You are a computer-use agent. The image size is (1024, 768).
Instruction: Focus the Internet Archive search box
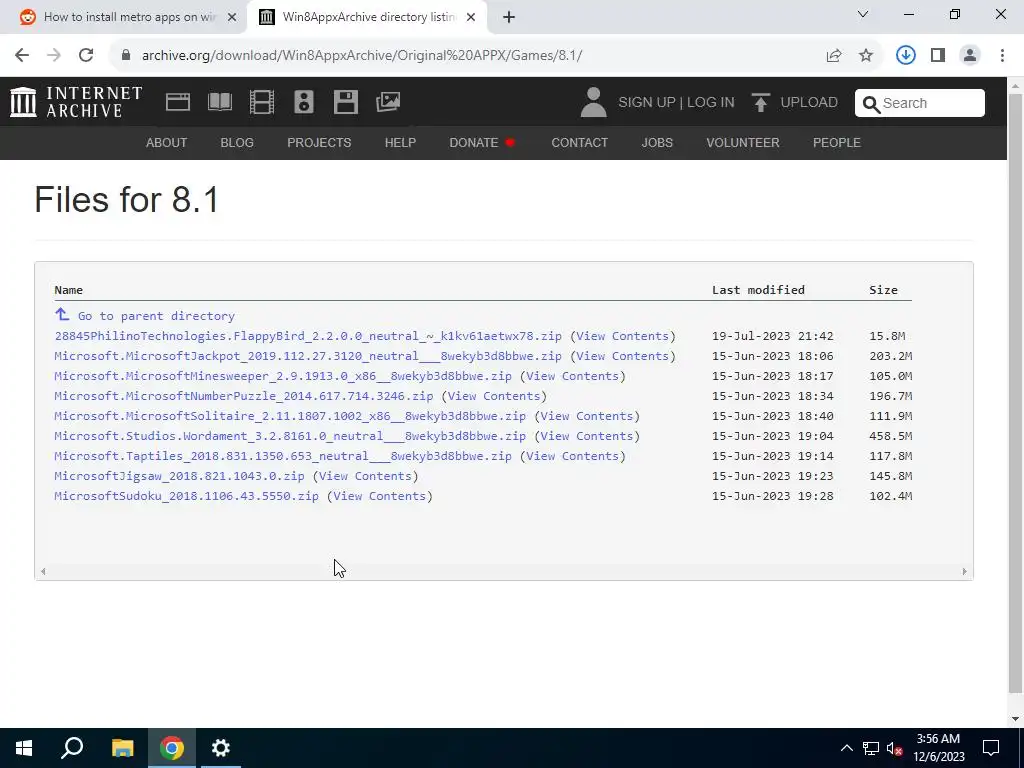(920, 103)
